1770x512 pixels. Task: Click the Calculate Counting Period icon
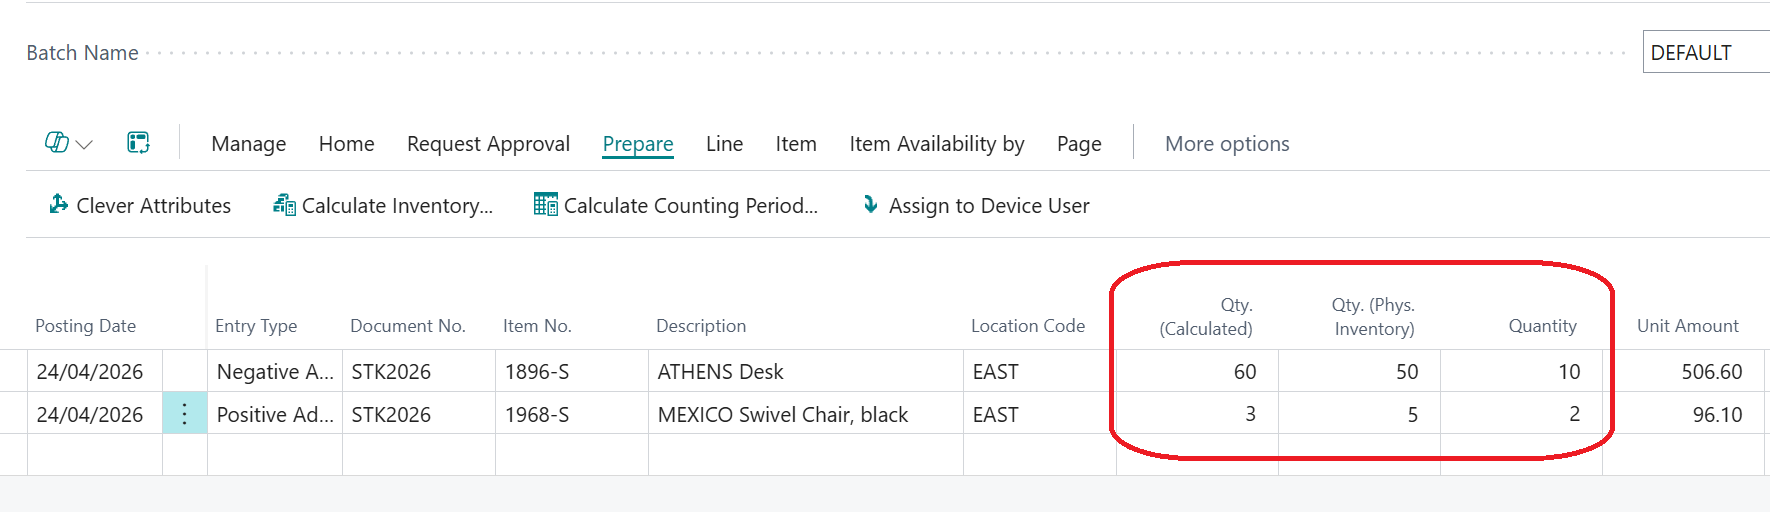[x=545, y=205]
